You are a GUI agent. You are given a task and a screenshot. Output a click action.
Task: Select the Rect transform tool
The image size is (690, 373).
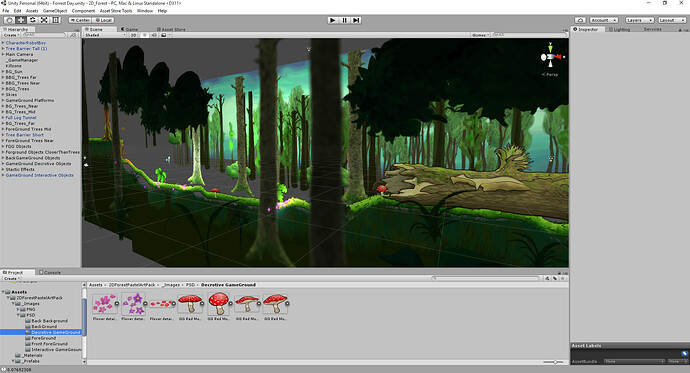(56, 20)
